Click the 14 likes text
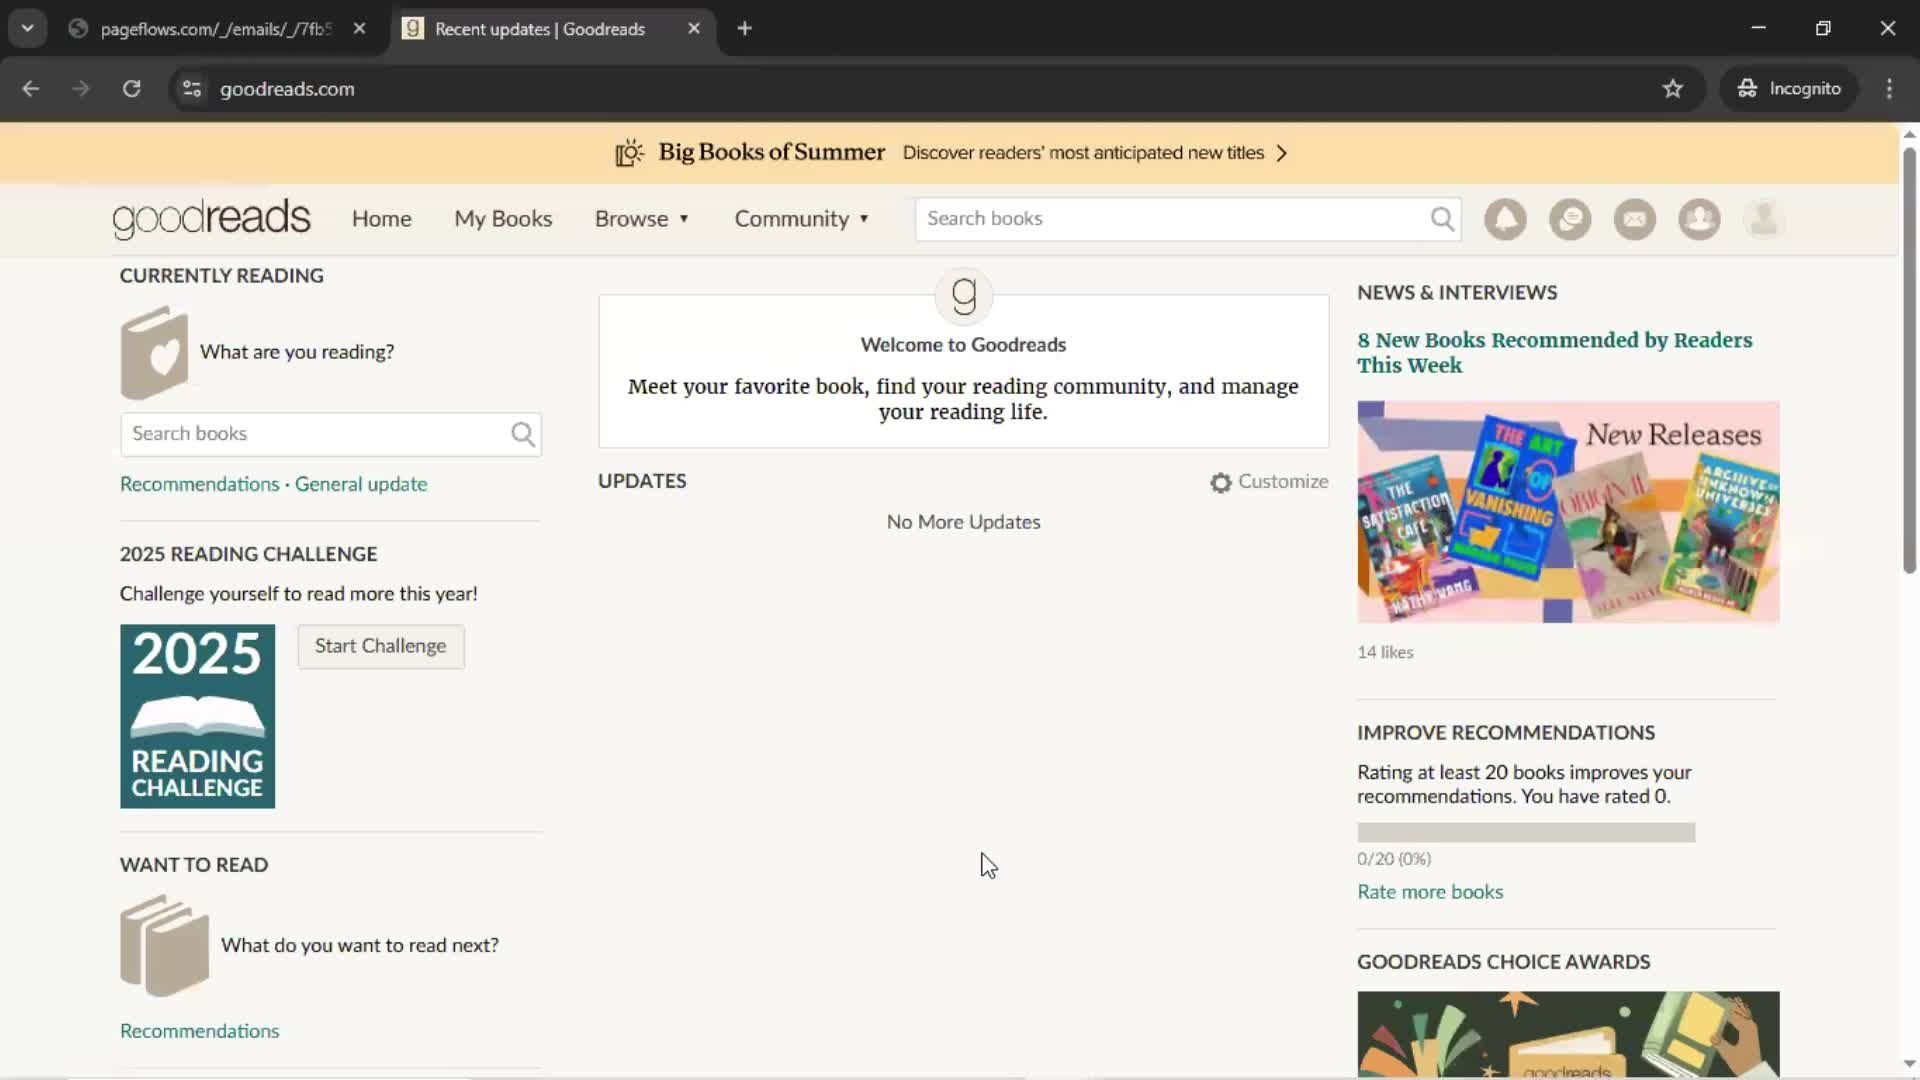1920x1080 pixels. [x=1385, y=653]
